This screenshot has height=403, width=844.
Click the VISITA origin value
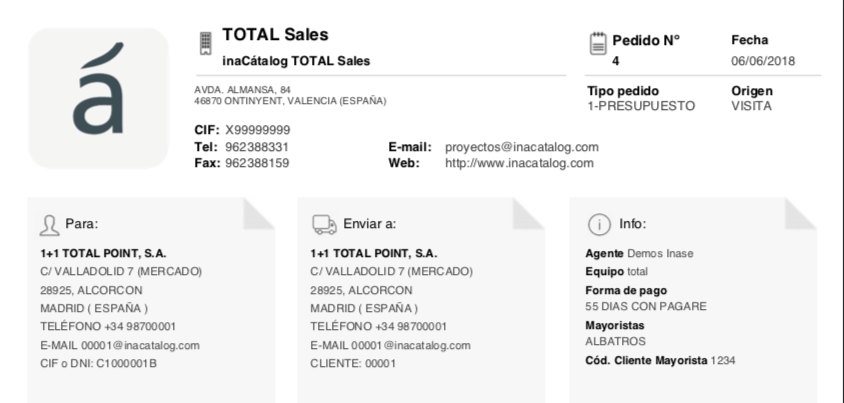[751, 106]
